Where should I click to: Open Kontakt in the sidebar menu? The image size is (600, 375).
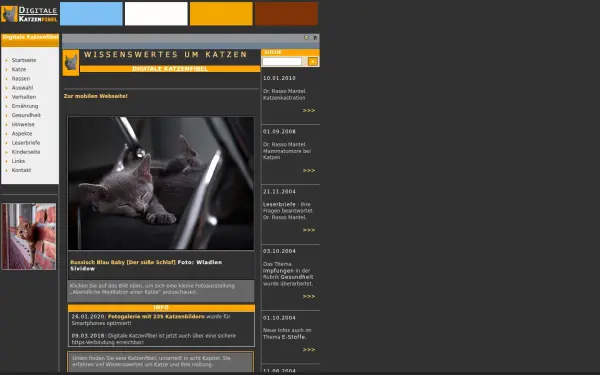21,170
